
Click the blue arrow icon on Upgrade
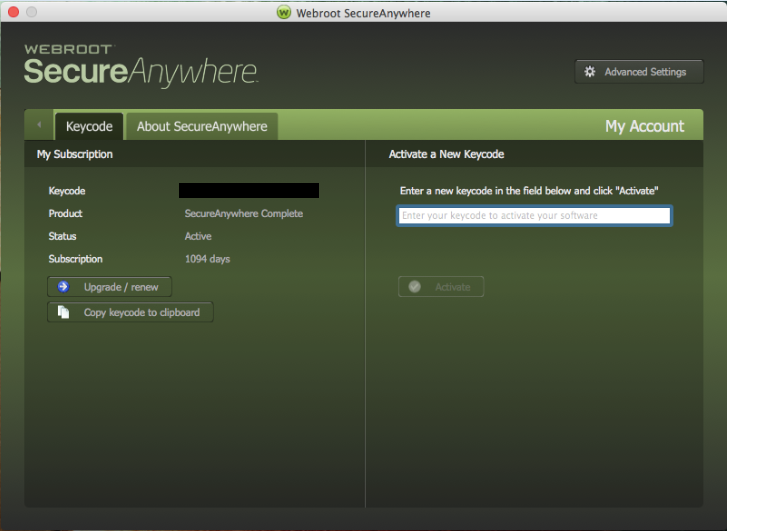63,287
